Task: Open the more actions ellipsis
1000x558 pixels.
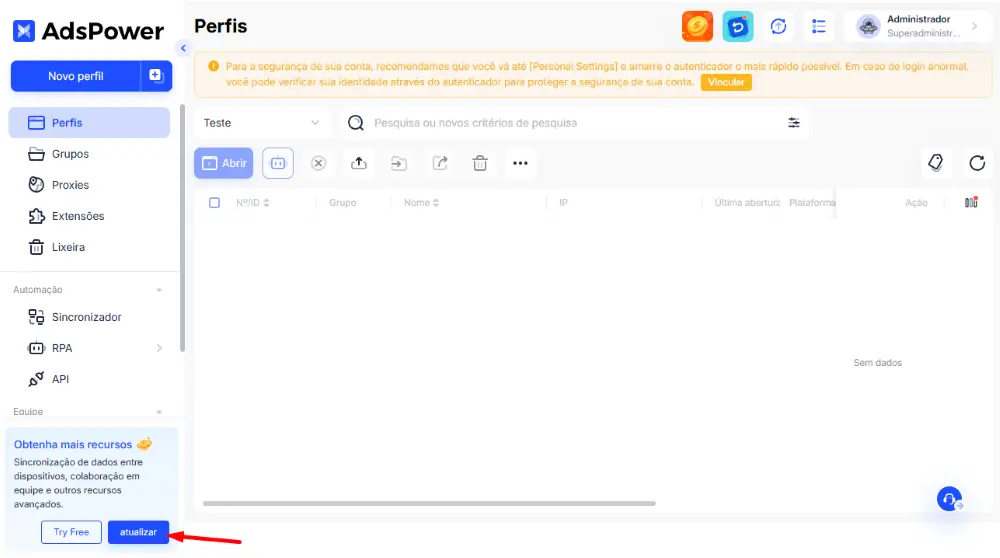Action: pos(520,163)
